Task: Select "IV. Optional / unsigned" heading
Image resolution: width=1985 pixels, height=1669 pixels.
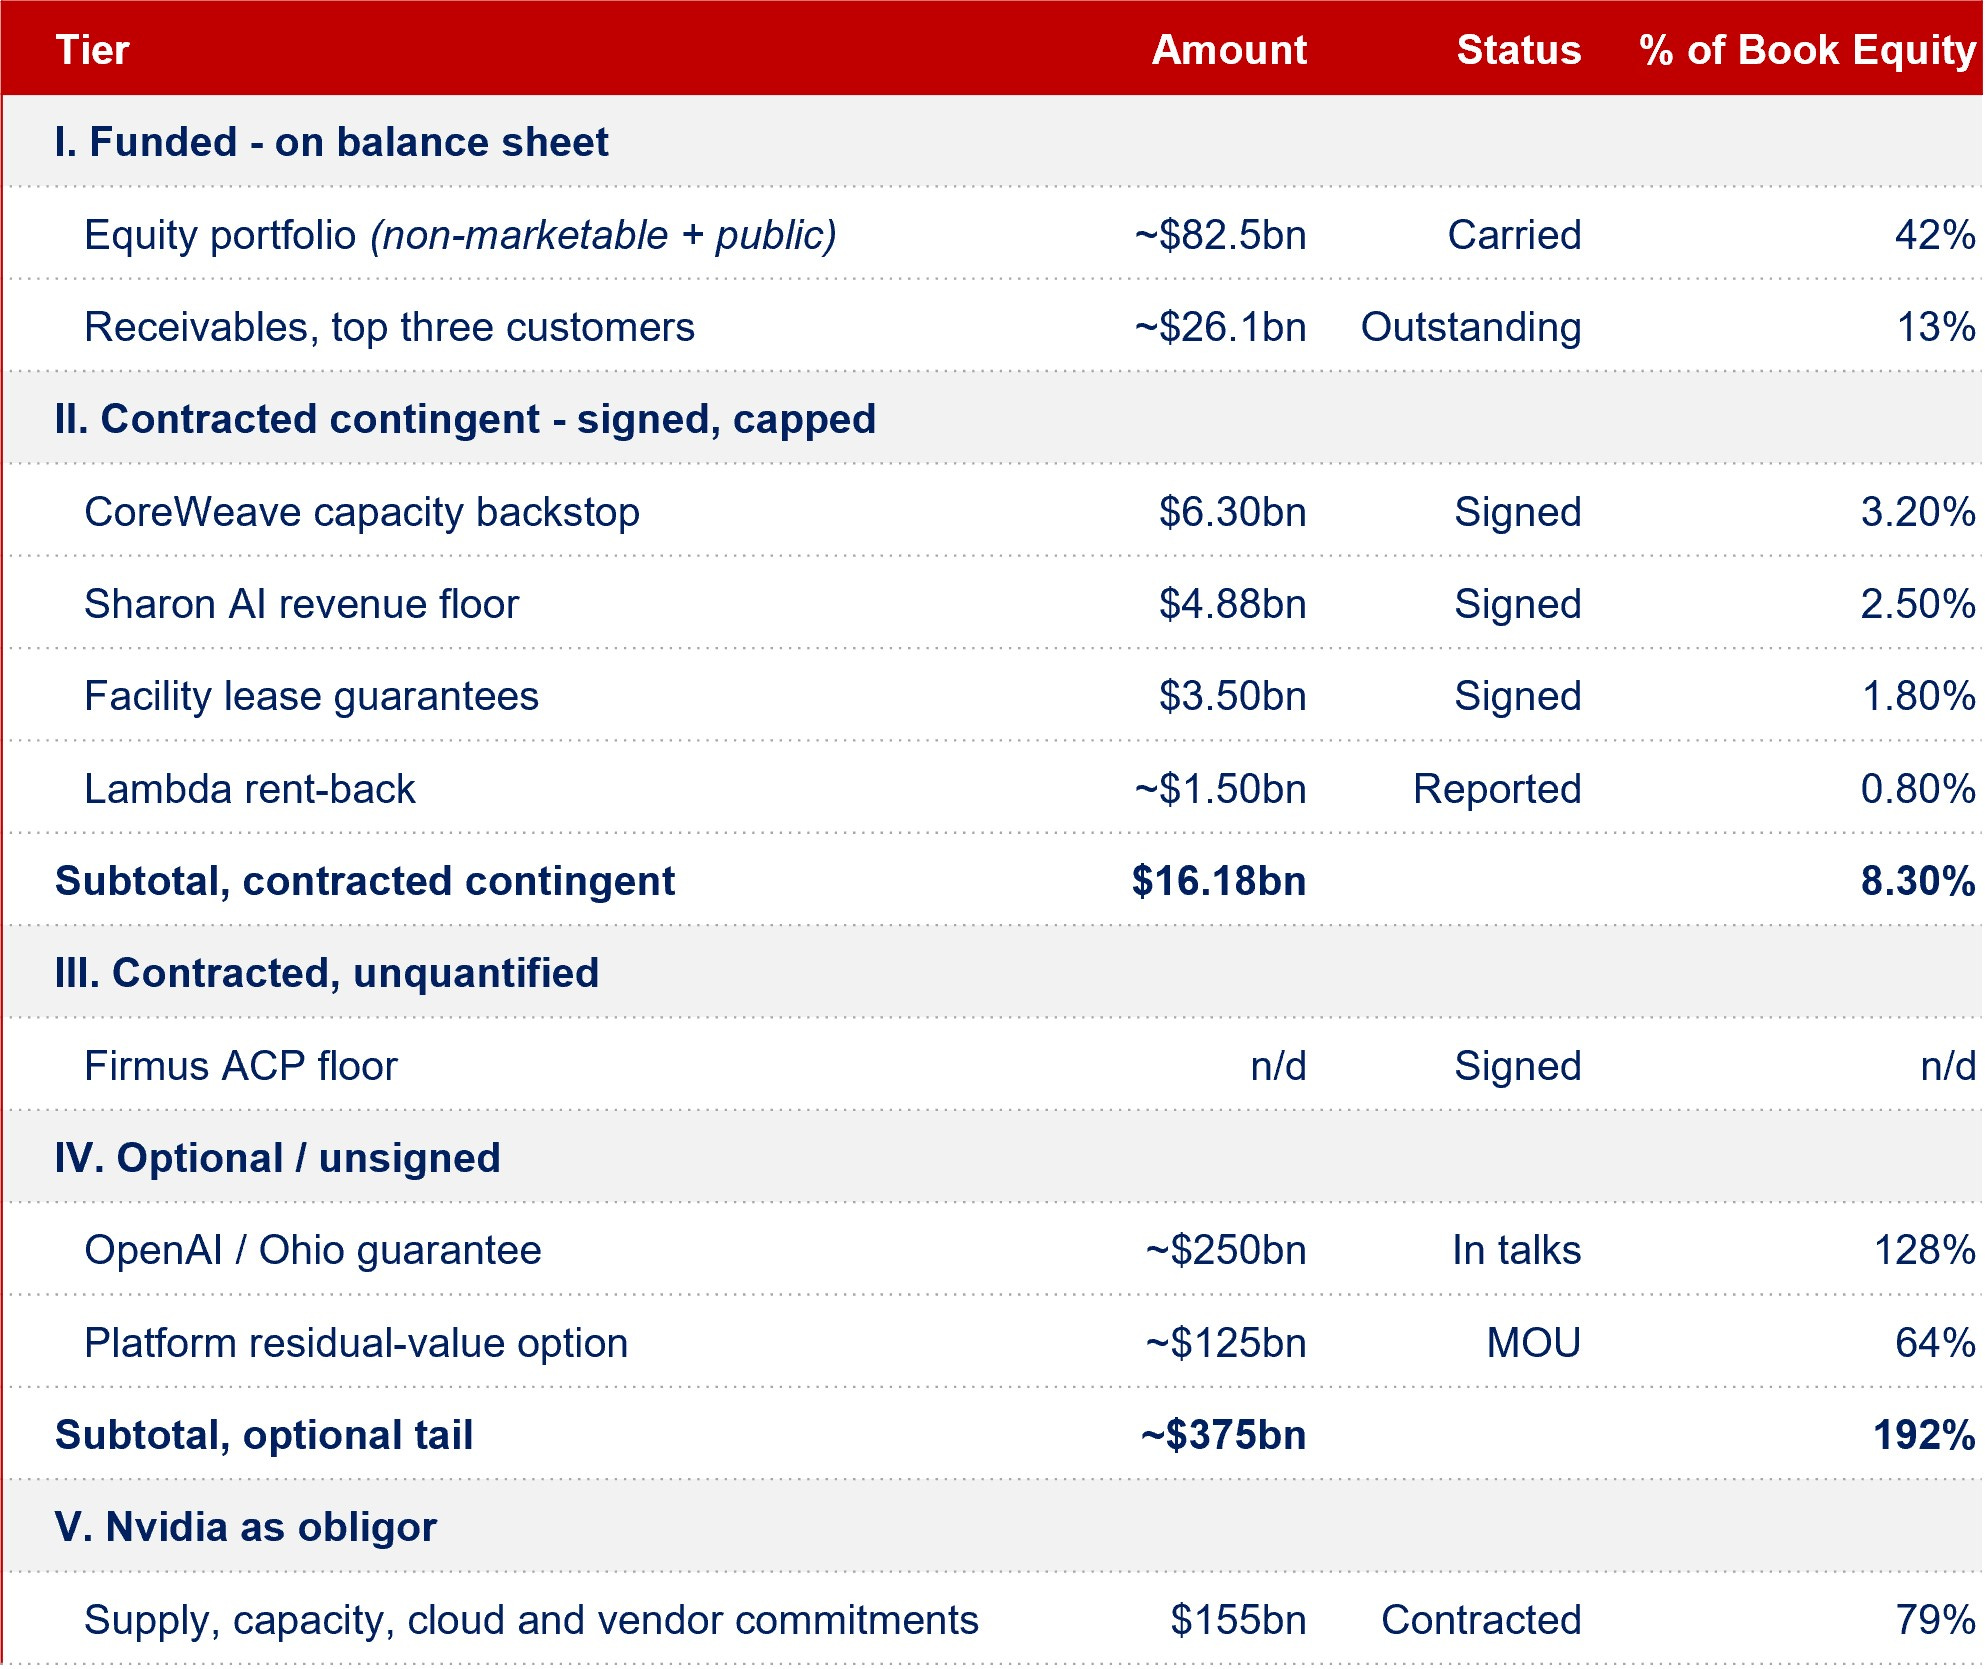Action: pos(277,1158)
